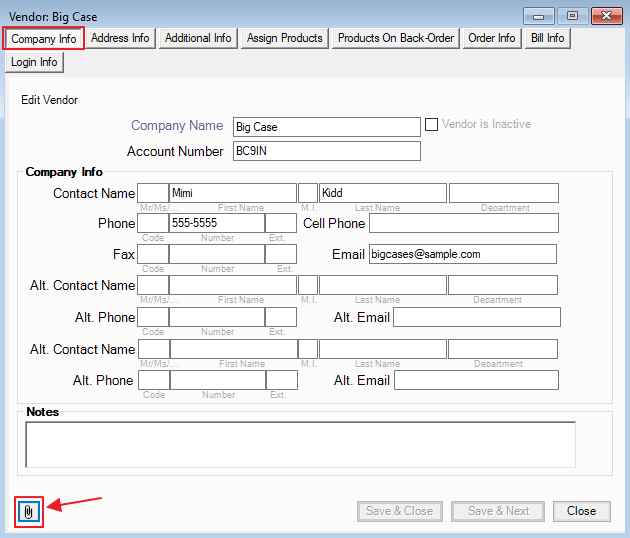Screen dimensions: 630x538
Task: Click the paperclip attachment icon
Action: [29, 511]
